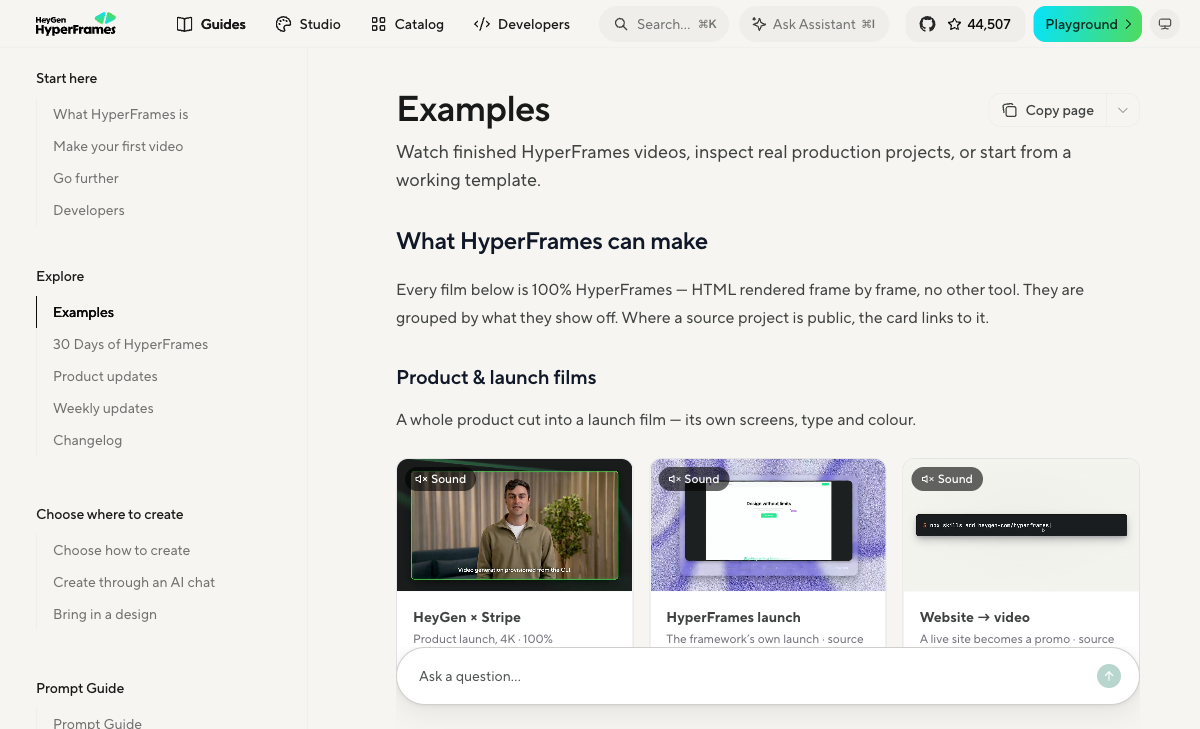
Task: Open the GitHub stars 44,507 link
Action: click(x=965, y=24)
